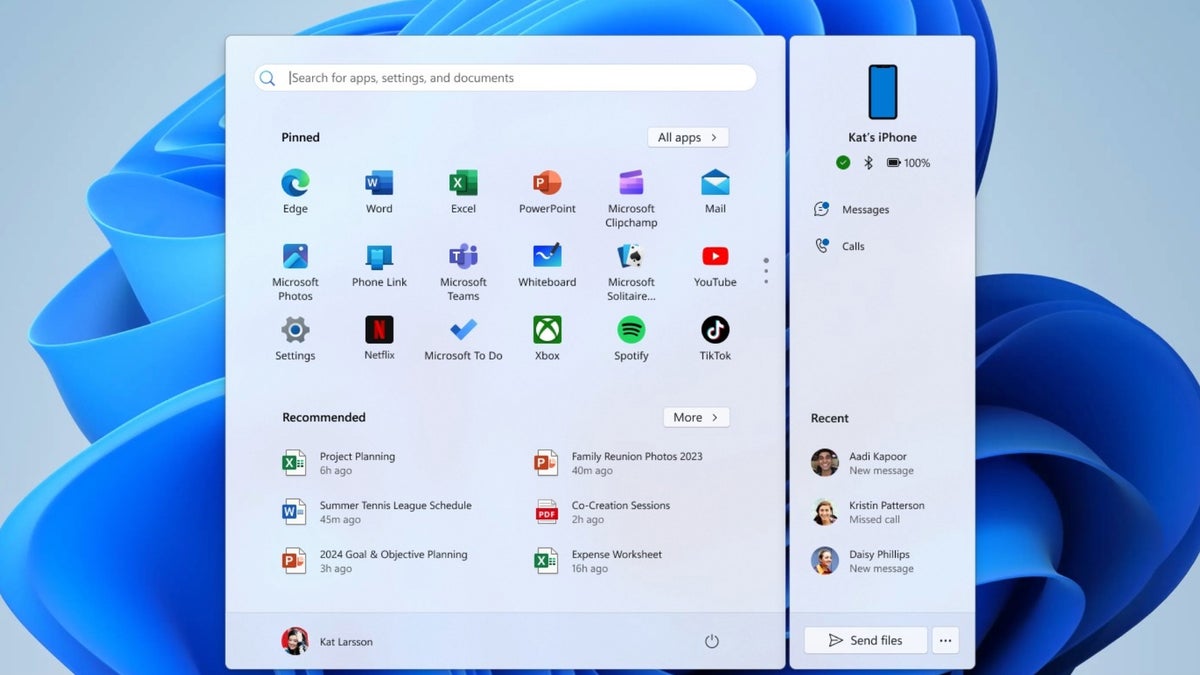Click the search apps and settings field

click(505, 78)
